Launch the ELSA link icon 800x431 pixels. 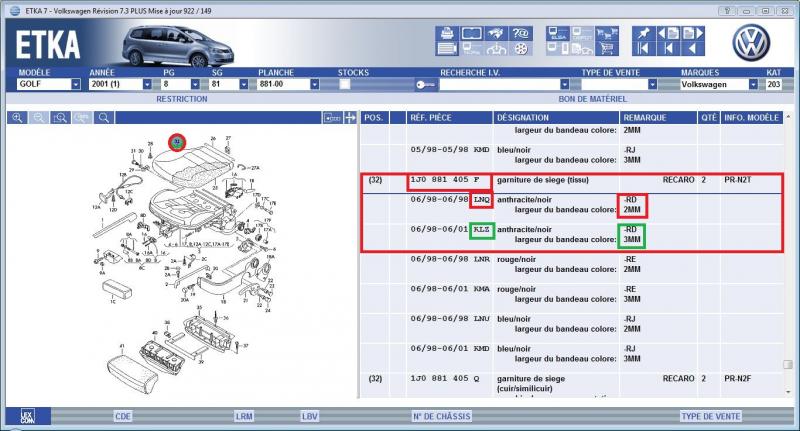point(558,33)
